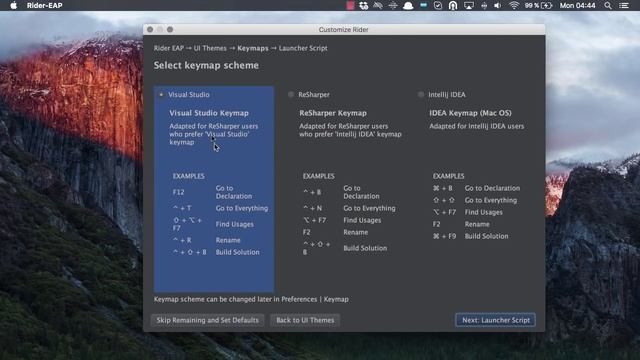Screen dimensions: 640x360
Task: Click 'UI Themes' in the breadcrumb
Action: coord(210,48)
